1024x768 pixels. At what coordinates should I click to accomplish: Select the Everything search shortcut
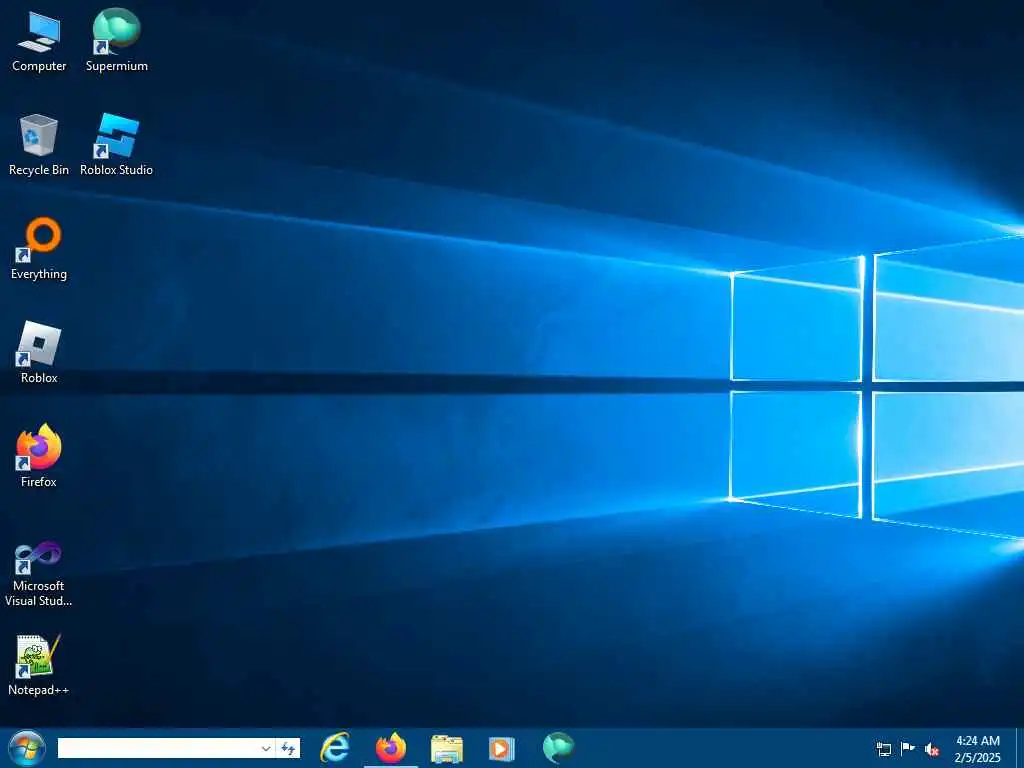click(x=39, y=249)
